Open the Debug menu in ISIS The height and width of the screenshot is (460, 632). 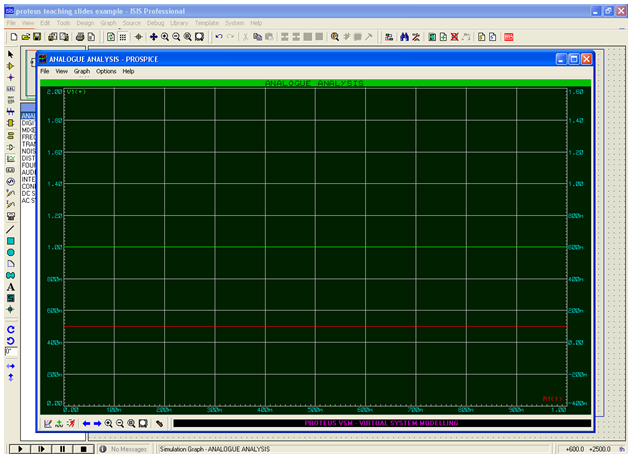tap(156, 22)
